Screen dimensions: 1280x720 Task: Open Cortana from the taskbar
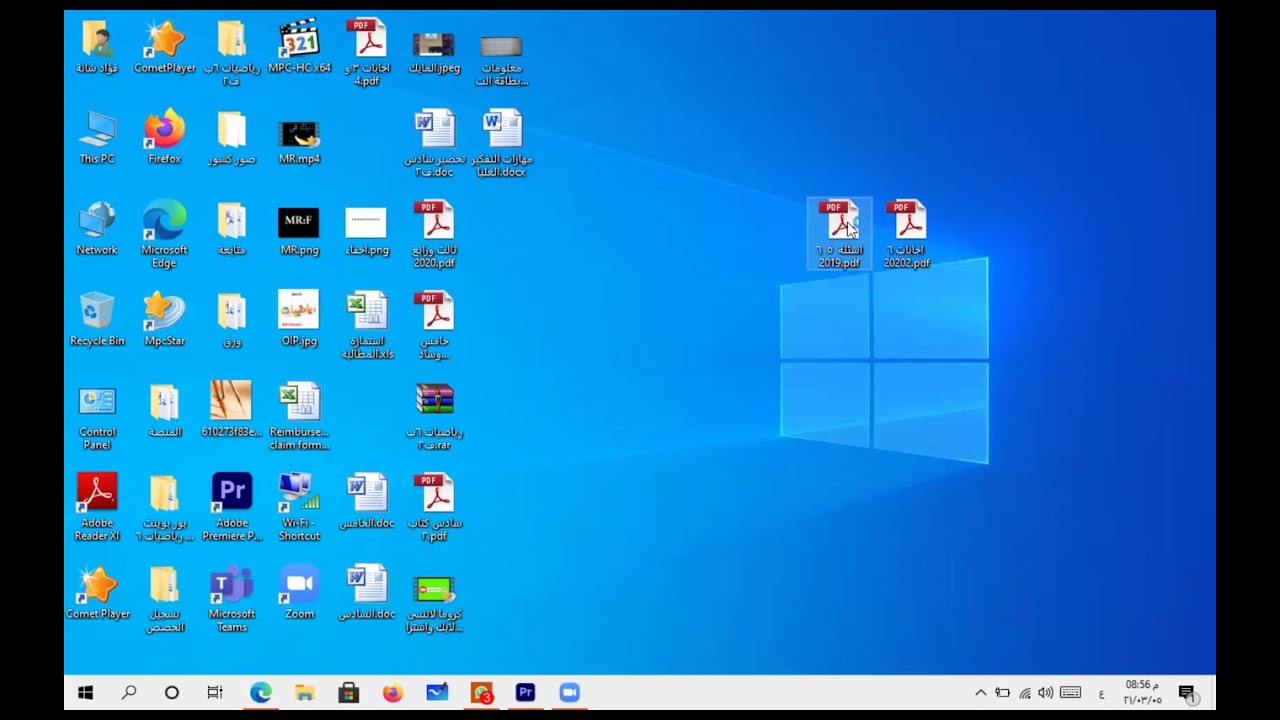[172, 692]
